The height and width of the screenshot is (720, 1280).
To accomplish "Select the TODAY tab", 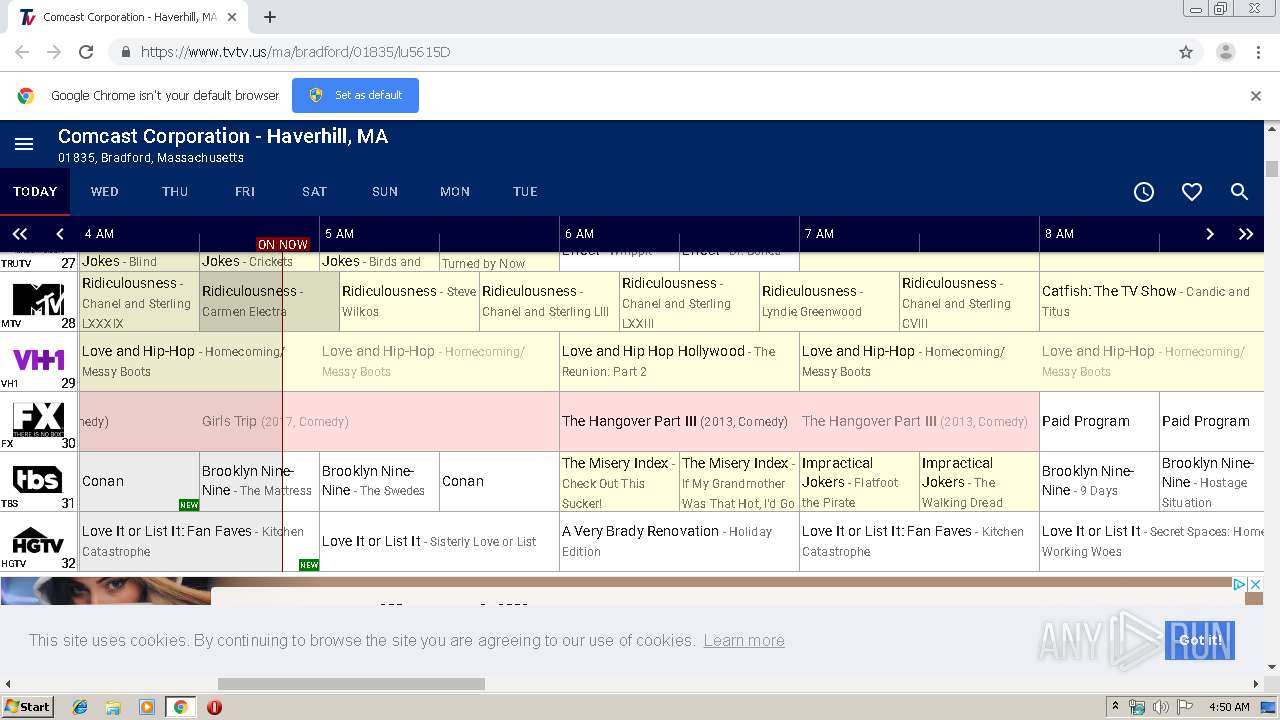I will (x=35, y=192).
